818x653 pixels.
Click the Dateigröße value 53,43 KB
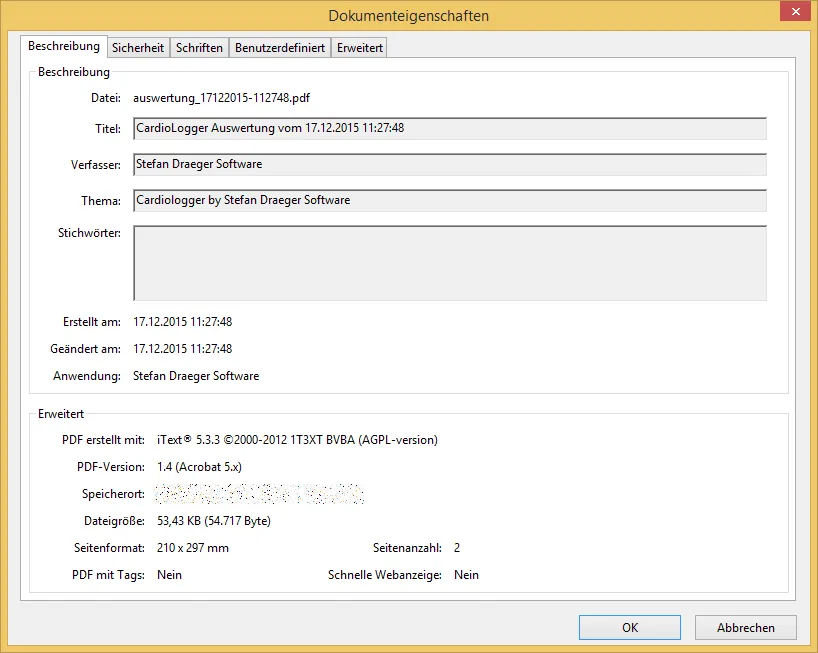click(214, 521)
